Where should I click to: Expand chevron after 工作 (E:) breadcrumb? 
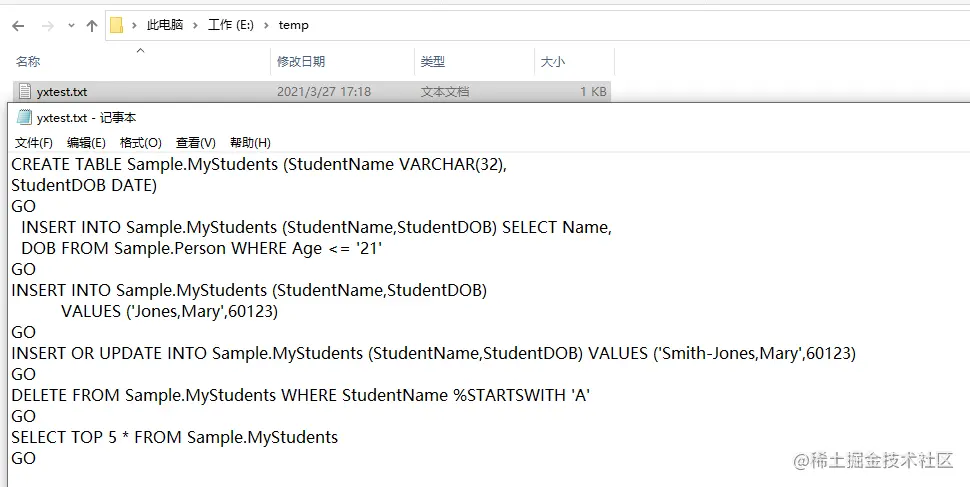click(x=267, y=25)
